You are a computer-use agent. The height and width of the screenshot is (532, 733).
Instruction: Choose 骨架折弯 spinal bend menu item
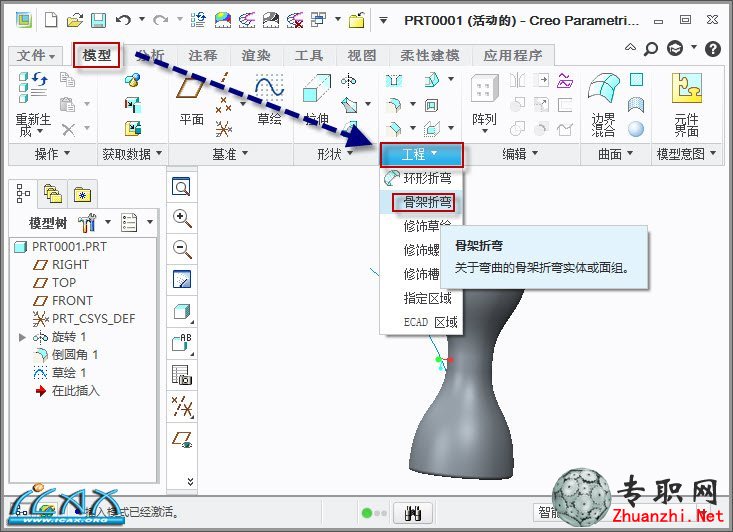click(421, 202)
